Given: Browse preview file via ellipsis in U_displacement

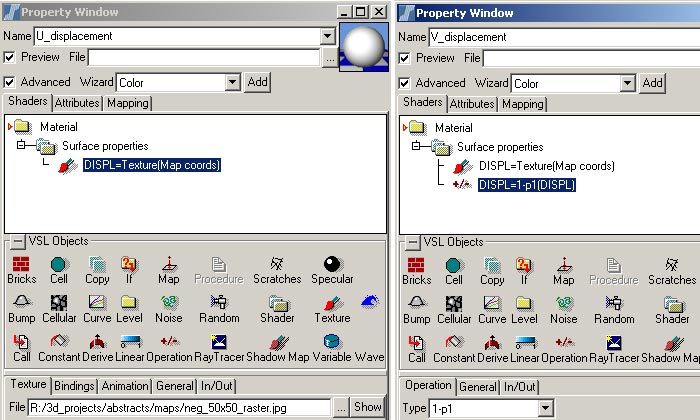Looking at the screenshot, I should [x=330, y=58].
